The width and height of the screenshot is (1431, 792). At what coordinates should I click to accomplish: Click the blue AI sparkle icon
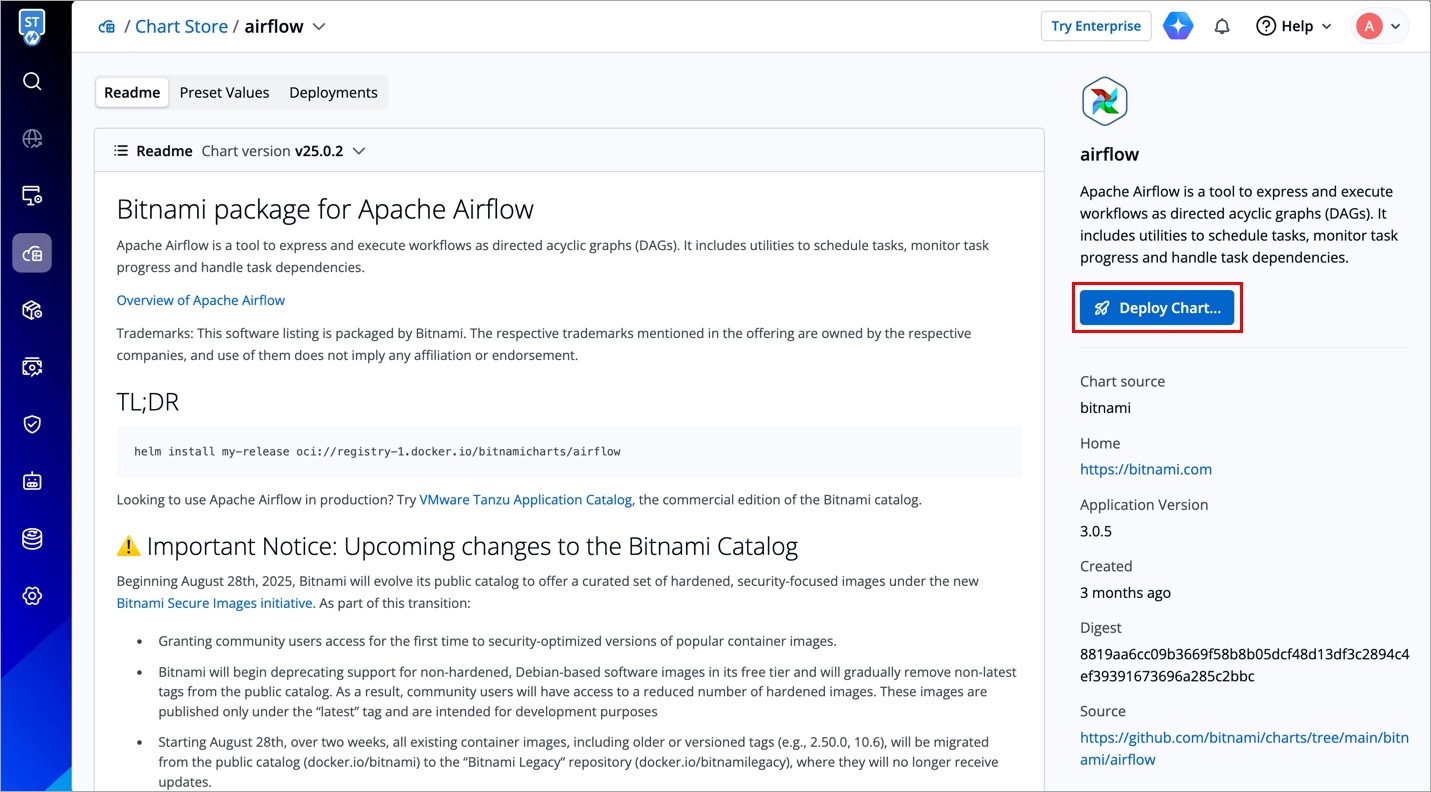point(1178,27)
